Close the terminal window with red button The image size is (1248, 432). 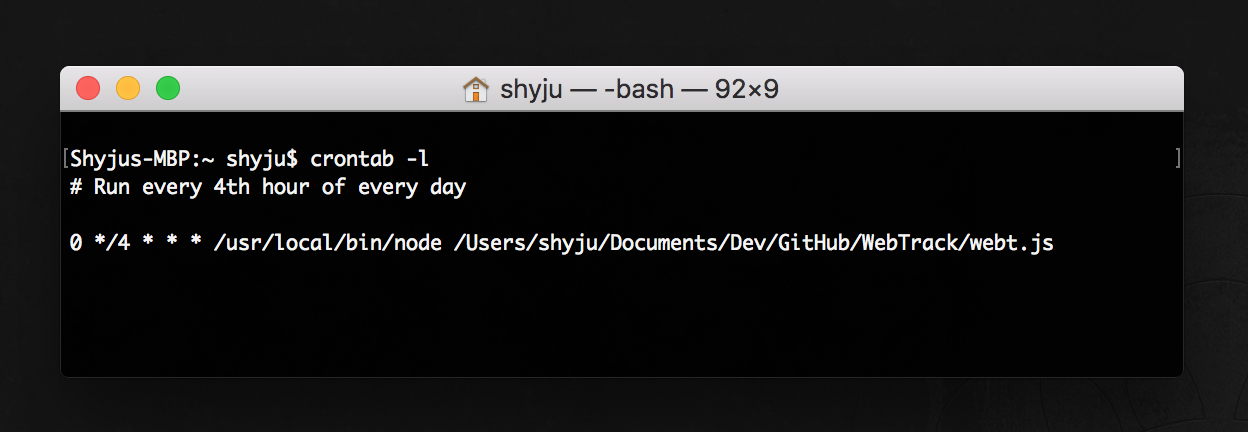click(x=88, y=88)
